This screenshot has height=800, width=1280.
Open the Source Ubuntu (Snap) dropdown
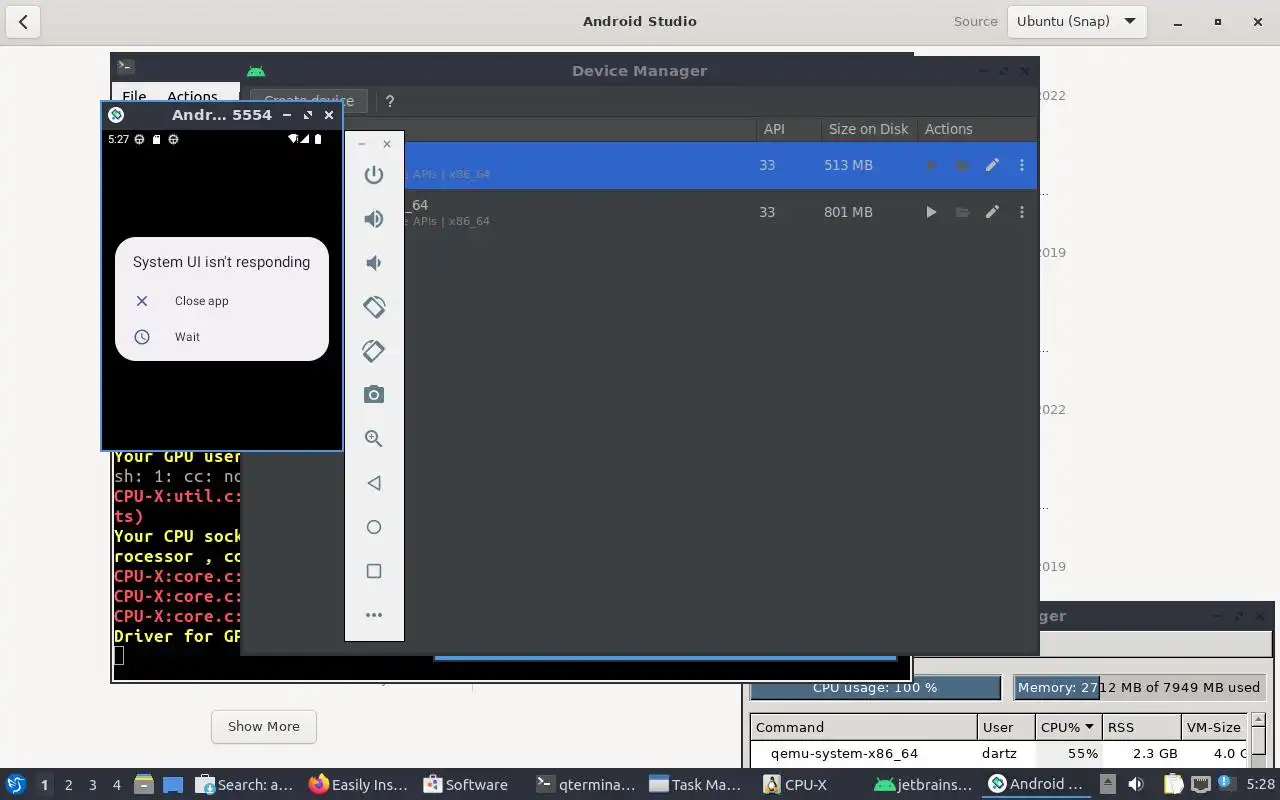click(x=1076, y=21)
